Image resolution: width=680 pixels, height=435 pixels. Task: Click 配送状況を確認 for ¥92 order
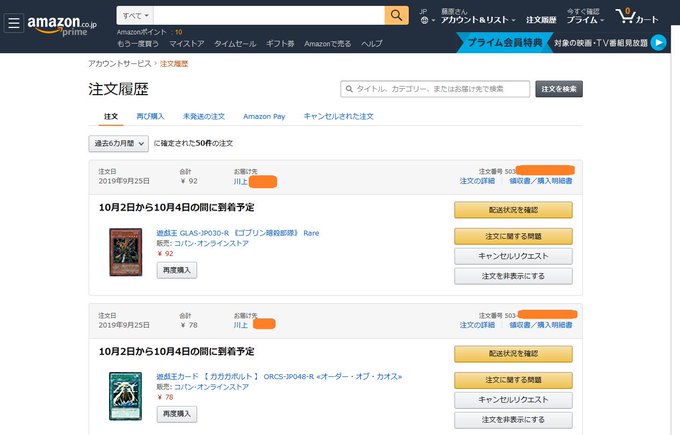pos(513,210)
